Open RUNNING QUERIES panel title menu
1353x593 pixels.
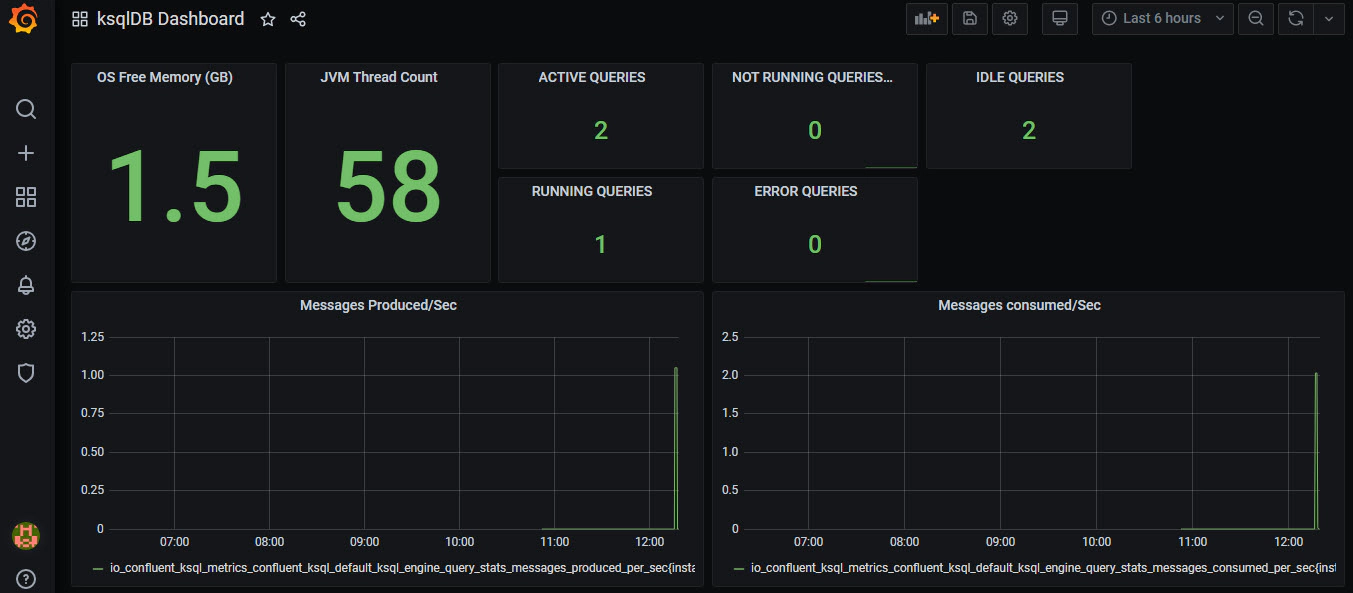click(592, 191)
